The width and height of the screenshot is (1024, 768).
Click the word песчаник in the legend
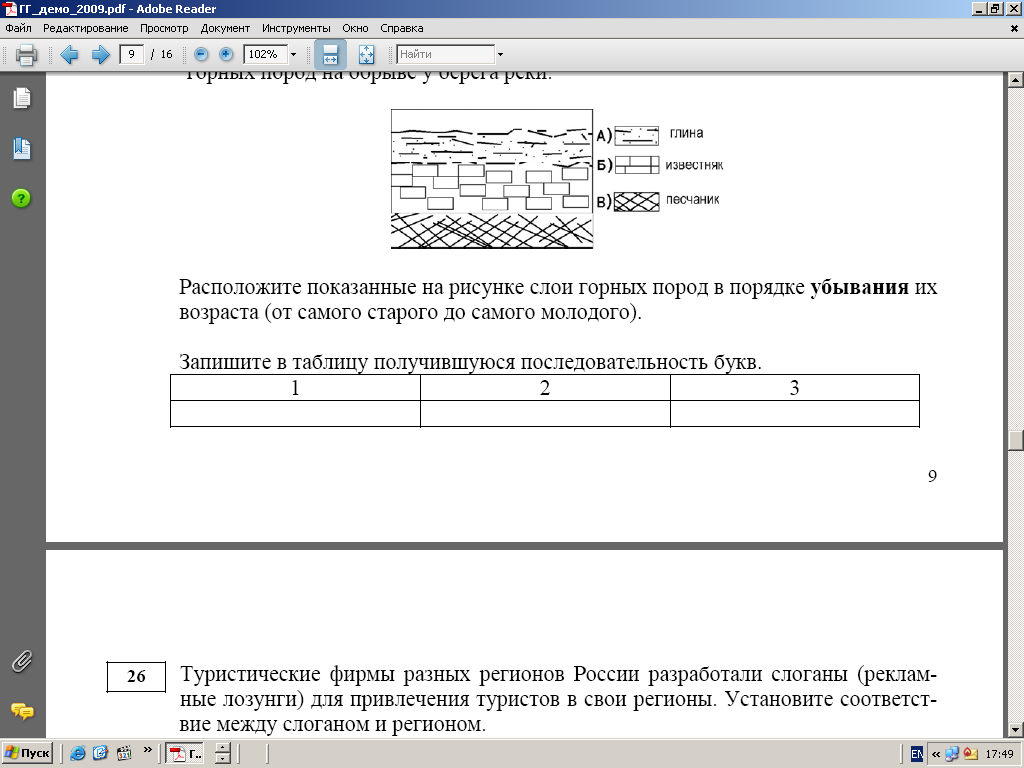pyautogui.click(x=692, y=200)
